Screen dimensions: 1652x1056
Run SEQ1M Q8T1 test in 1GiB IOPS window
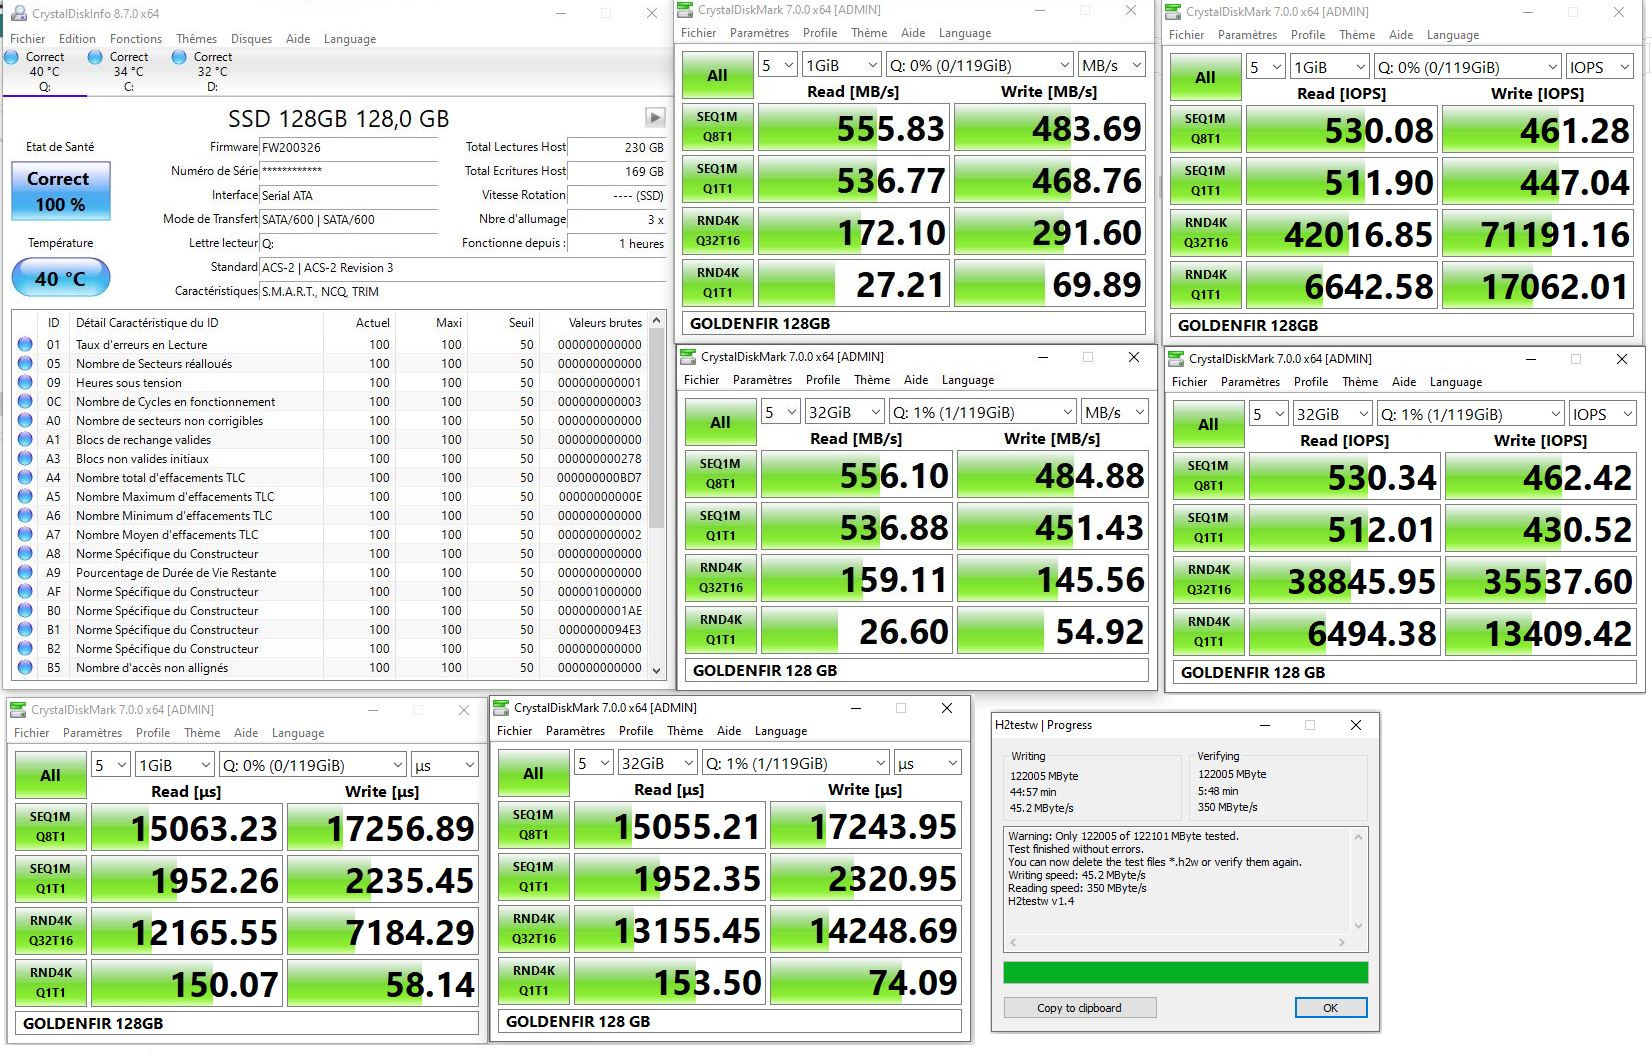[1205, 129]
